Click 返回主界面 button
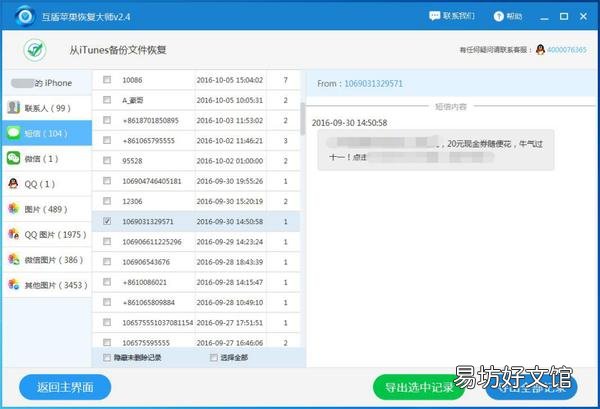This screenshot has width=600, height=409. 65,387
